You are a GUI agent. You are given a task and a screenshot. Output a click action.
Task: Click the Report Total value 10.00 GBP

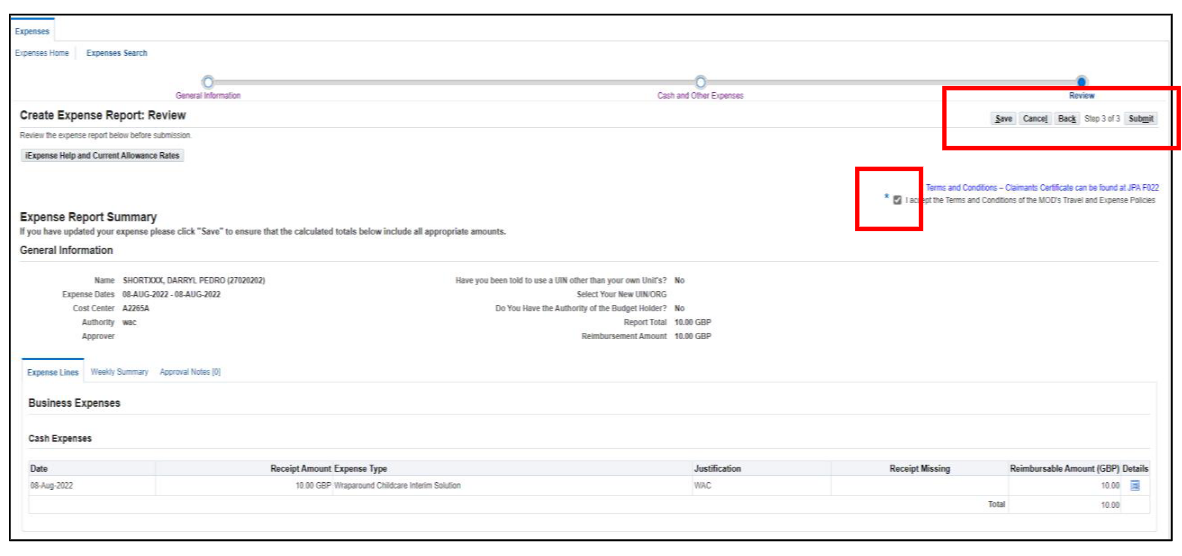click(693, 322)
